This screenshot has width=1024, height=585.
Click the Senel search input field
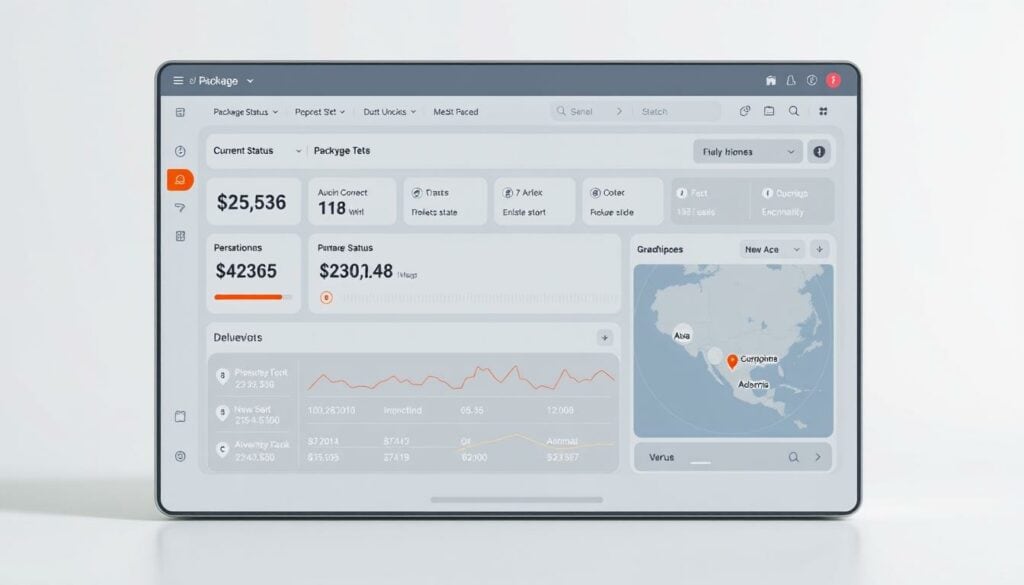pos(588,112)
